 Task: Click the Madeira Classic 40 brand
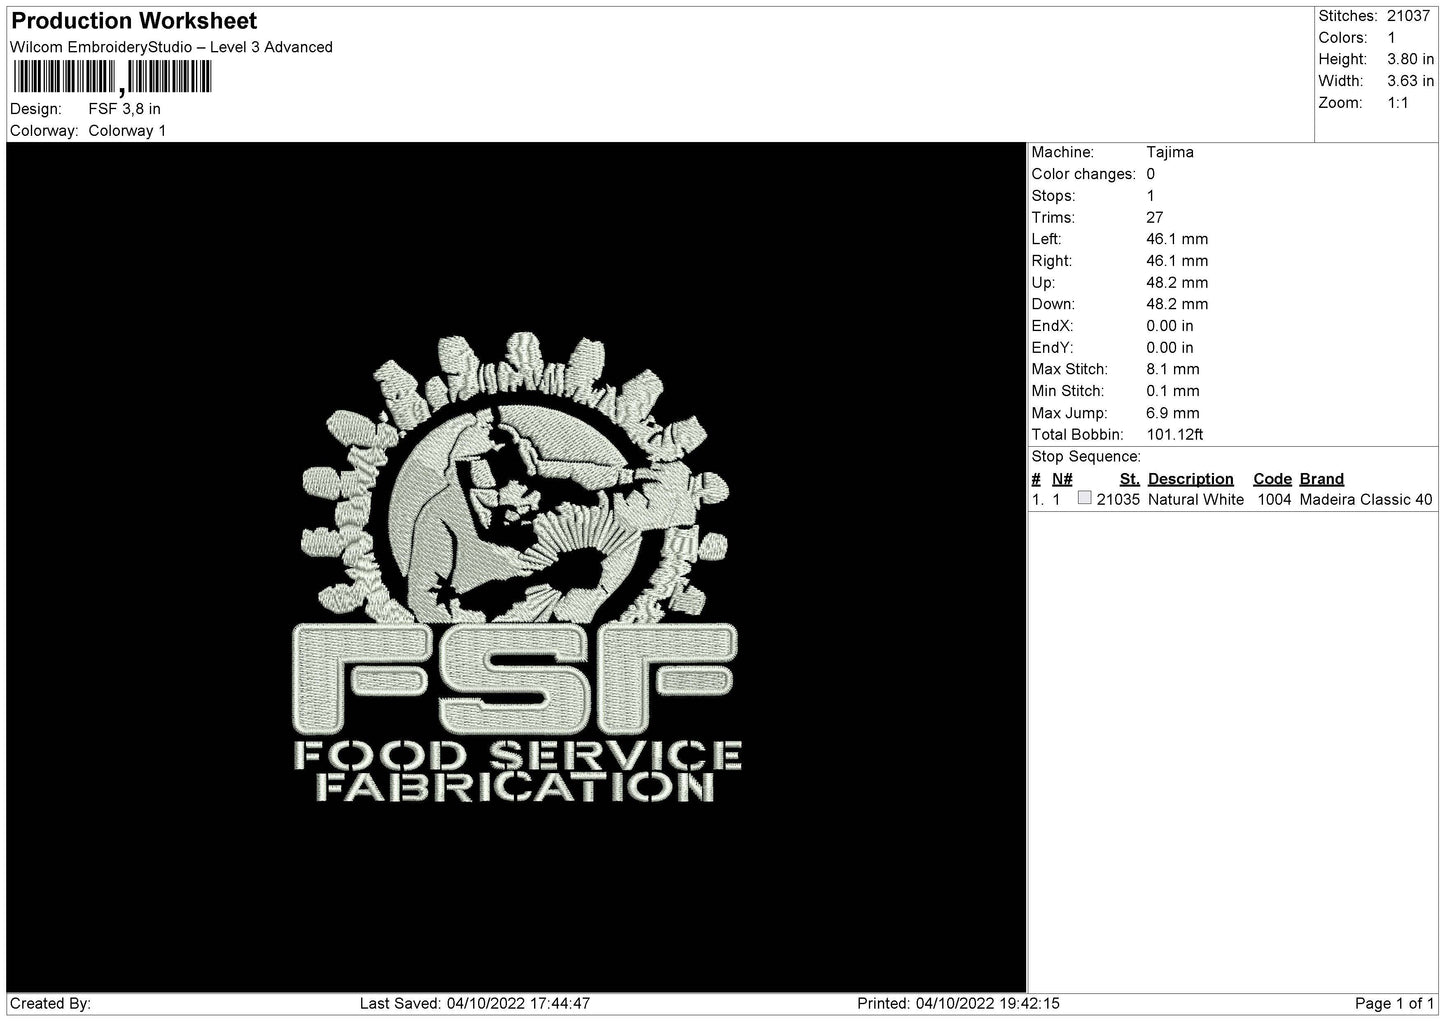(1366, 500)
